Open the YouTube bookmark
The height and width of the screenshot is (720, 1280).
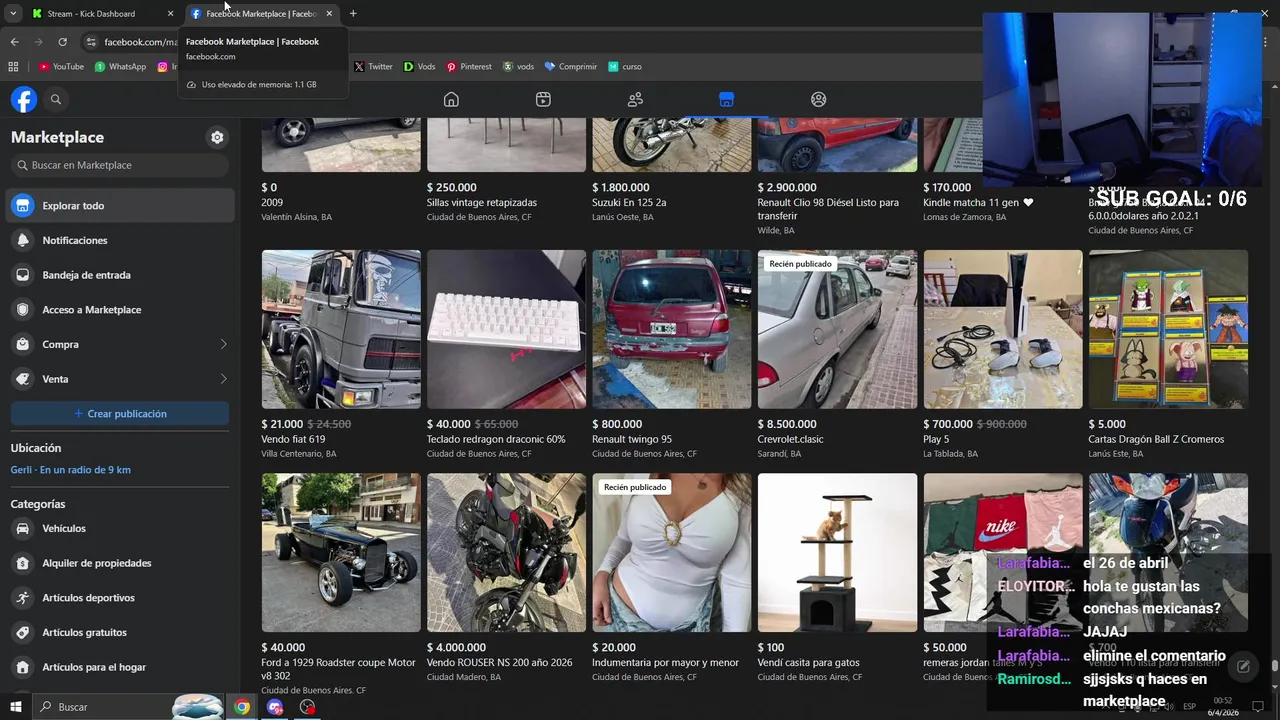pos(61,67)
